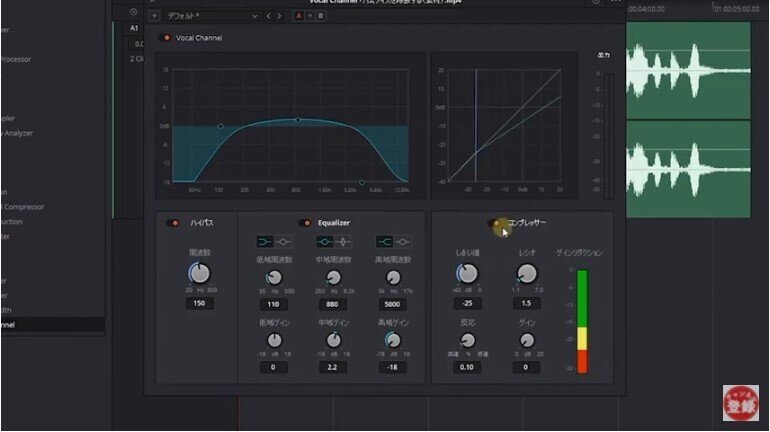This screenshot has width=770, height=432.
Task: Copy A settings to B arrow
Action: coord(310,16)
